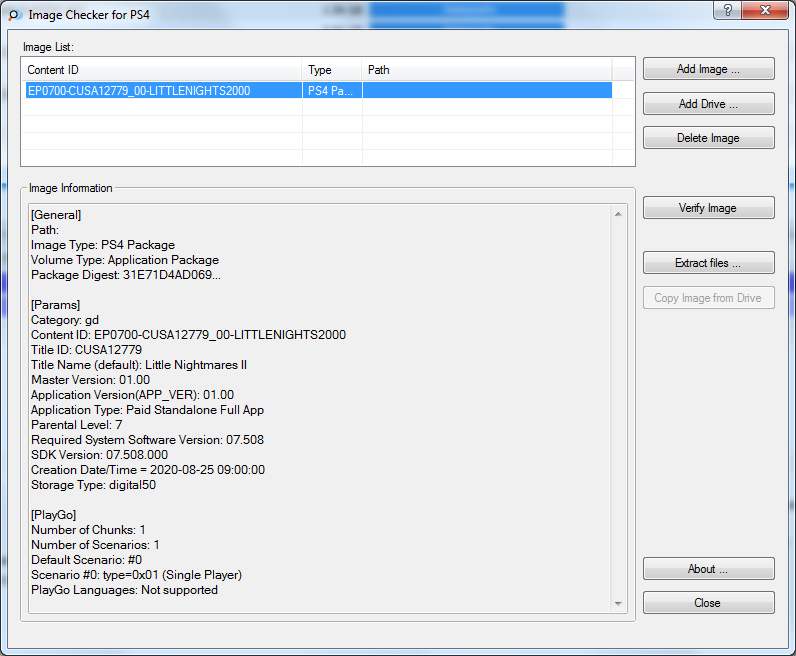The width and height of the screenshot is (796, 656).
Task: Click 'Volume Type: Application Package' line
Action: tap(125, 260)
